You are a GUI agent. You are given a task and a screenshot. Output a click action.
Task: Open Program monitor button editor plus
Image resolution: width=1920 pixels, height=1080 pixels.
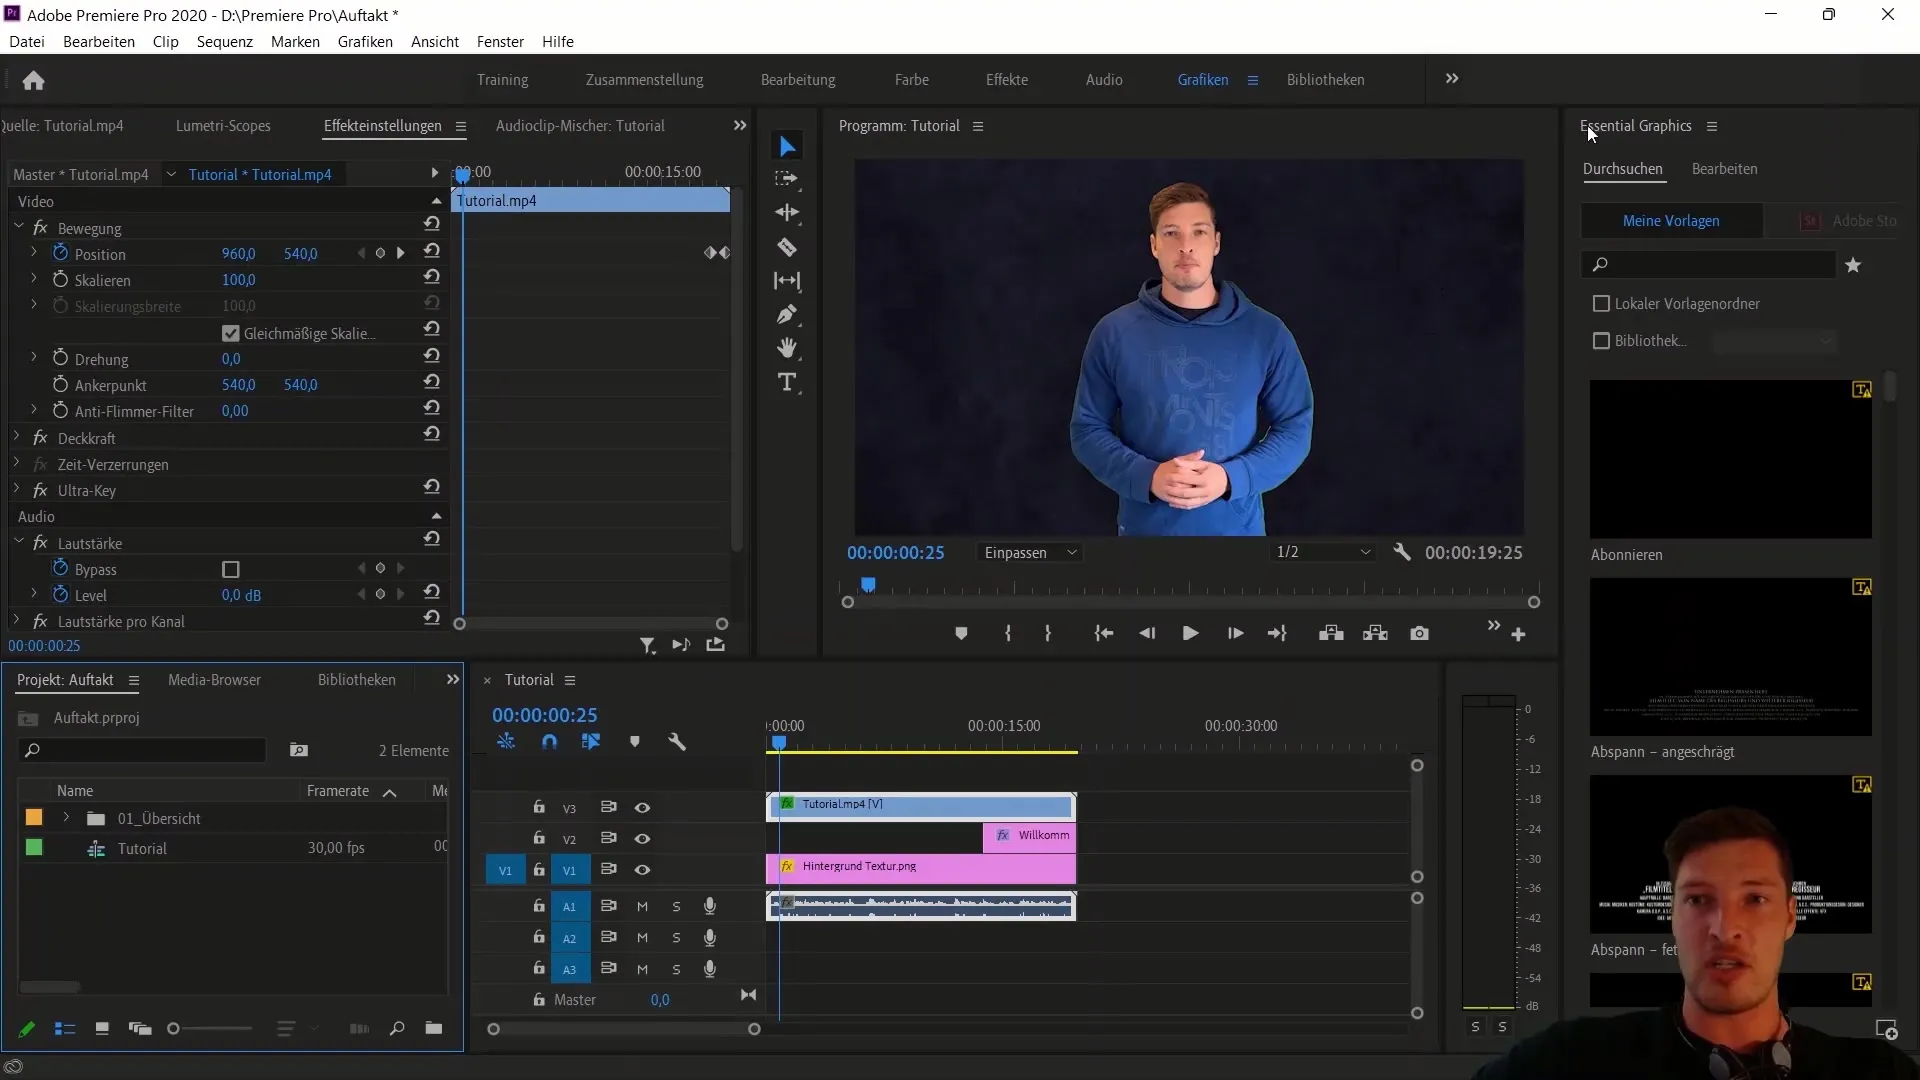[1518, 635]
